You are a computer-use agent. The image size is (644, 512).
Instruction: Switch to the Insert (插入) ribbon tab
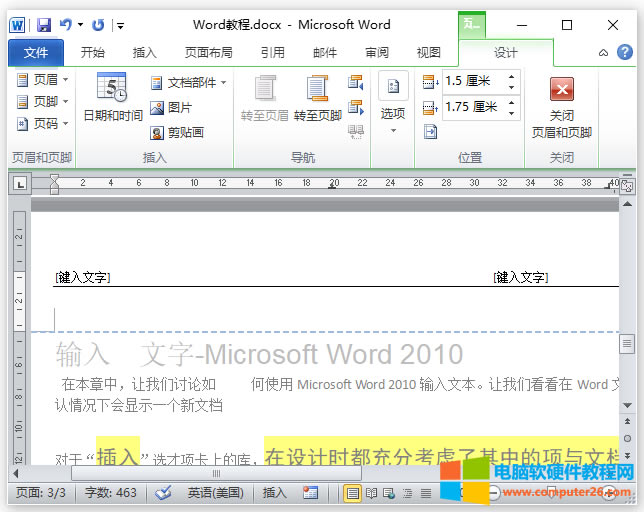[x=145, y=53]
